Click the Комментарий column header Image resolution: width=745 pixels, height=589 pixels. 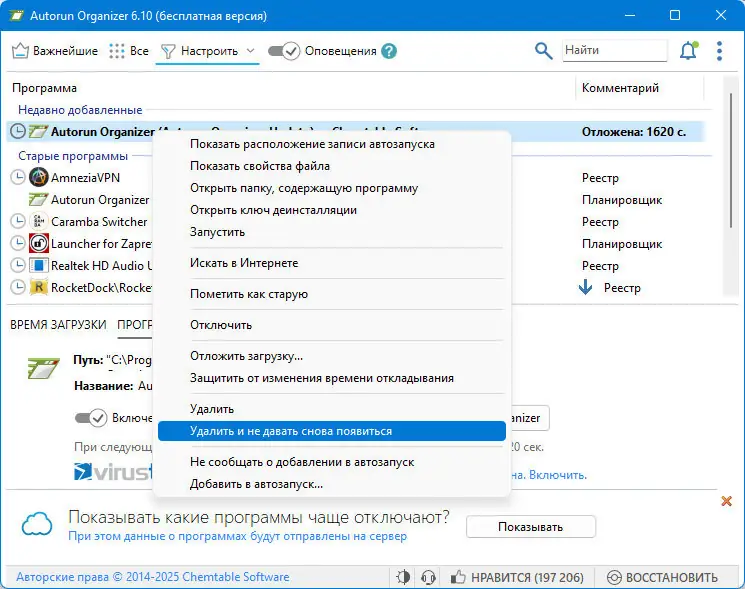[x=620, y=88]
